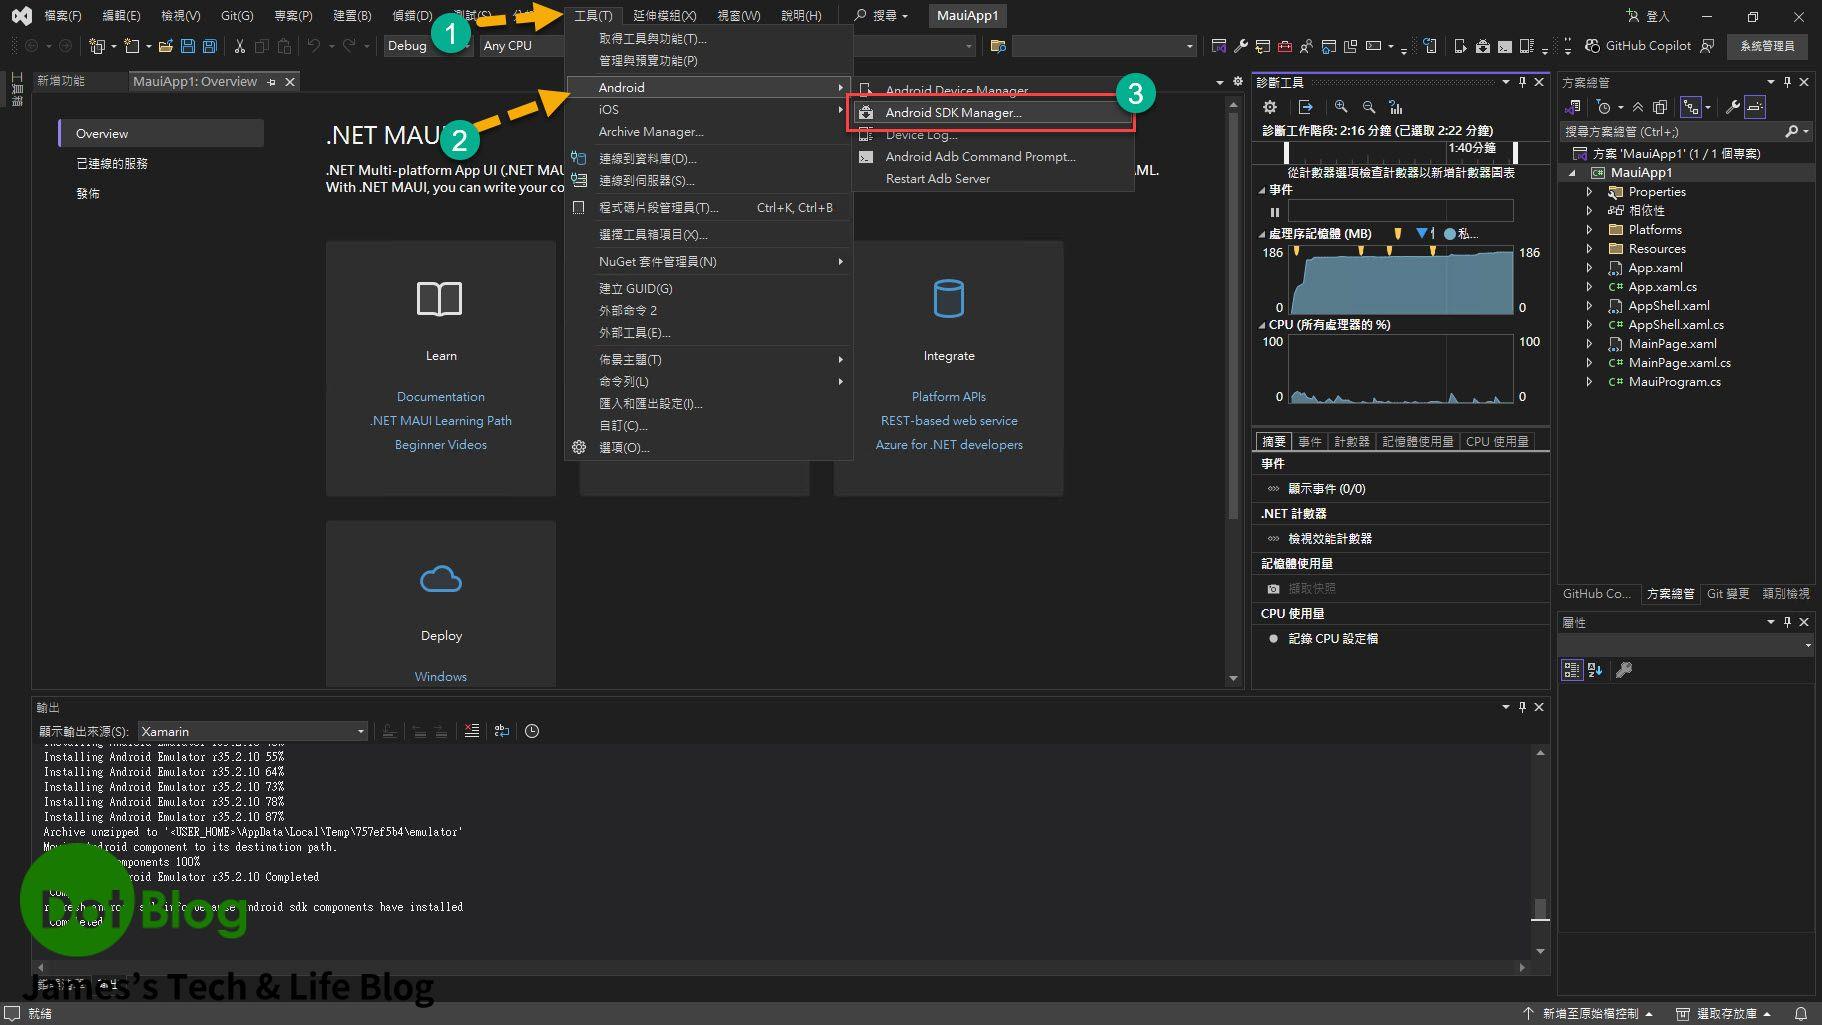1822x1025 pixels.
Task: Expand the MainPage.xaml tree node
Action: click(x=1589, y=344)
